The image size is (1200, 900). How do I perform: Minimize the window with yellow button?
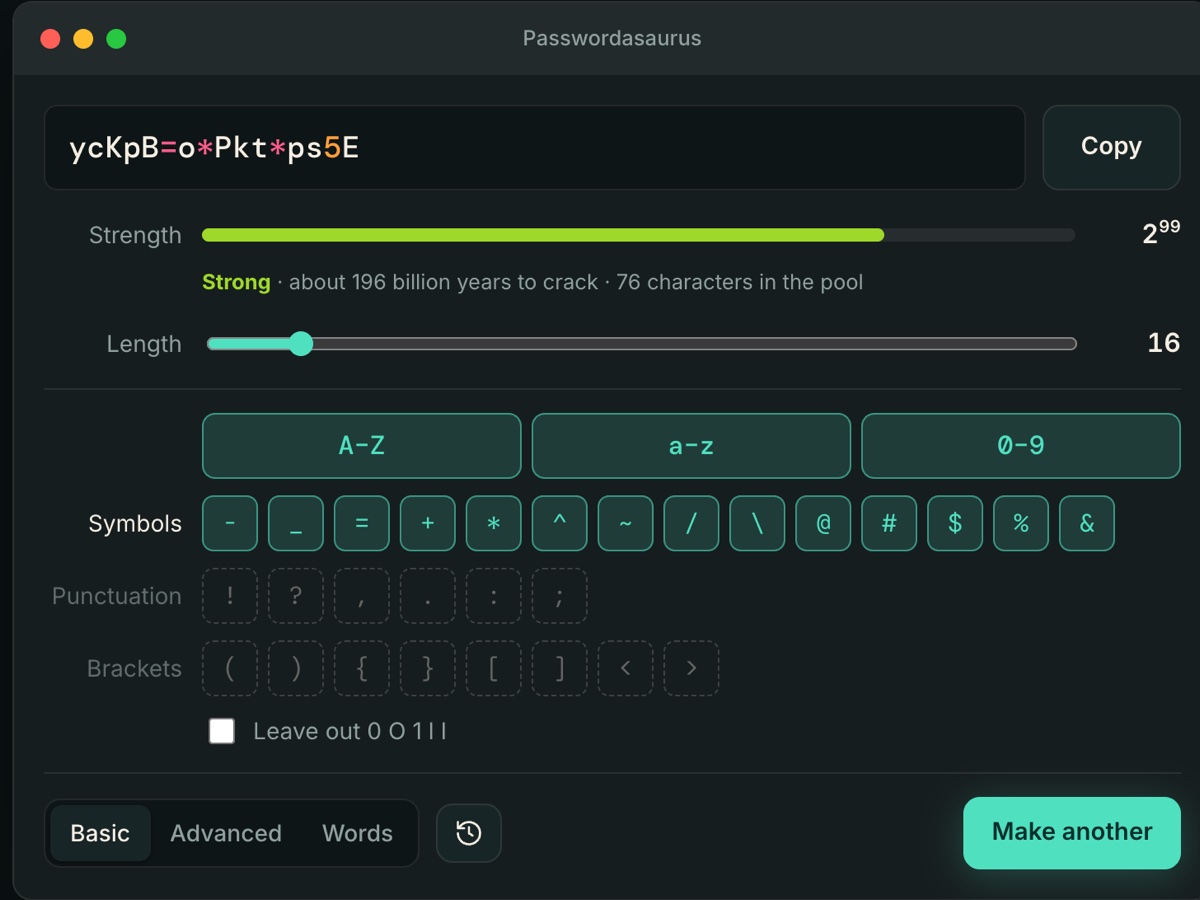tap(83, 39)
